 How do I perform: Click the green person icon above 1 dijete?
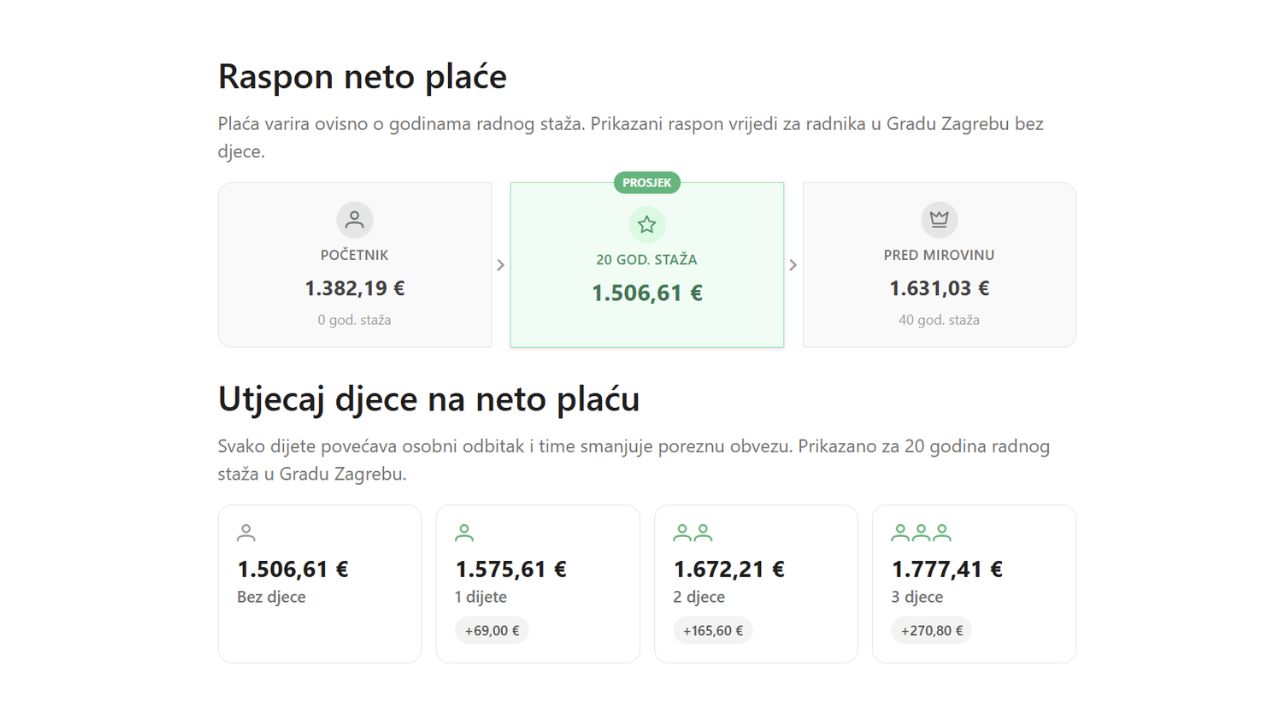[x=464, y=531]
